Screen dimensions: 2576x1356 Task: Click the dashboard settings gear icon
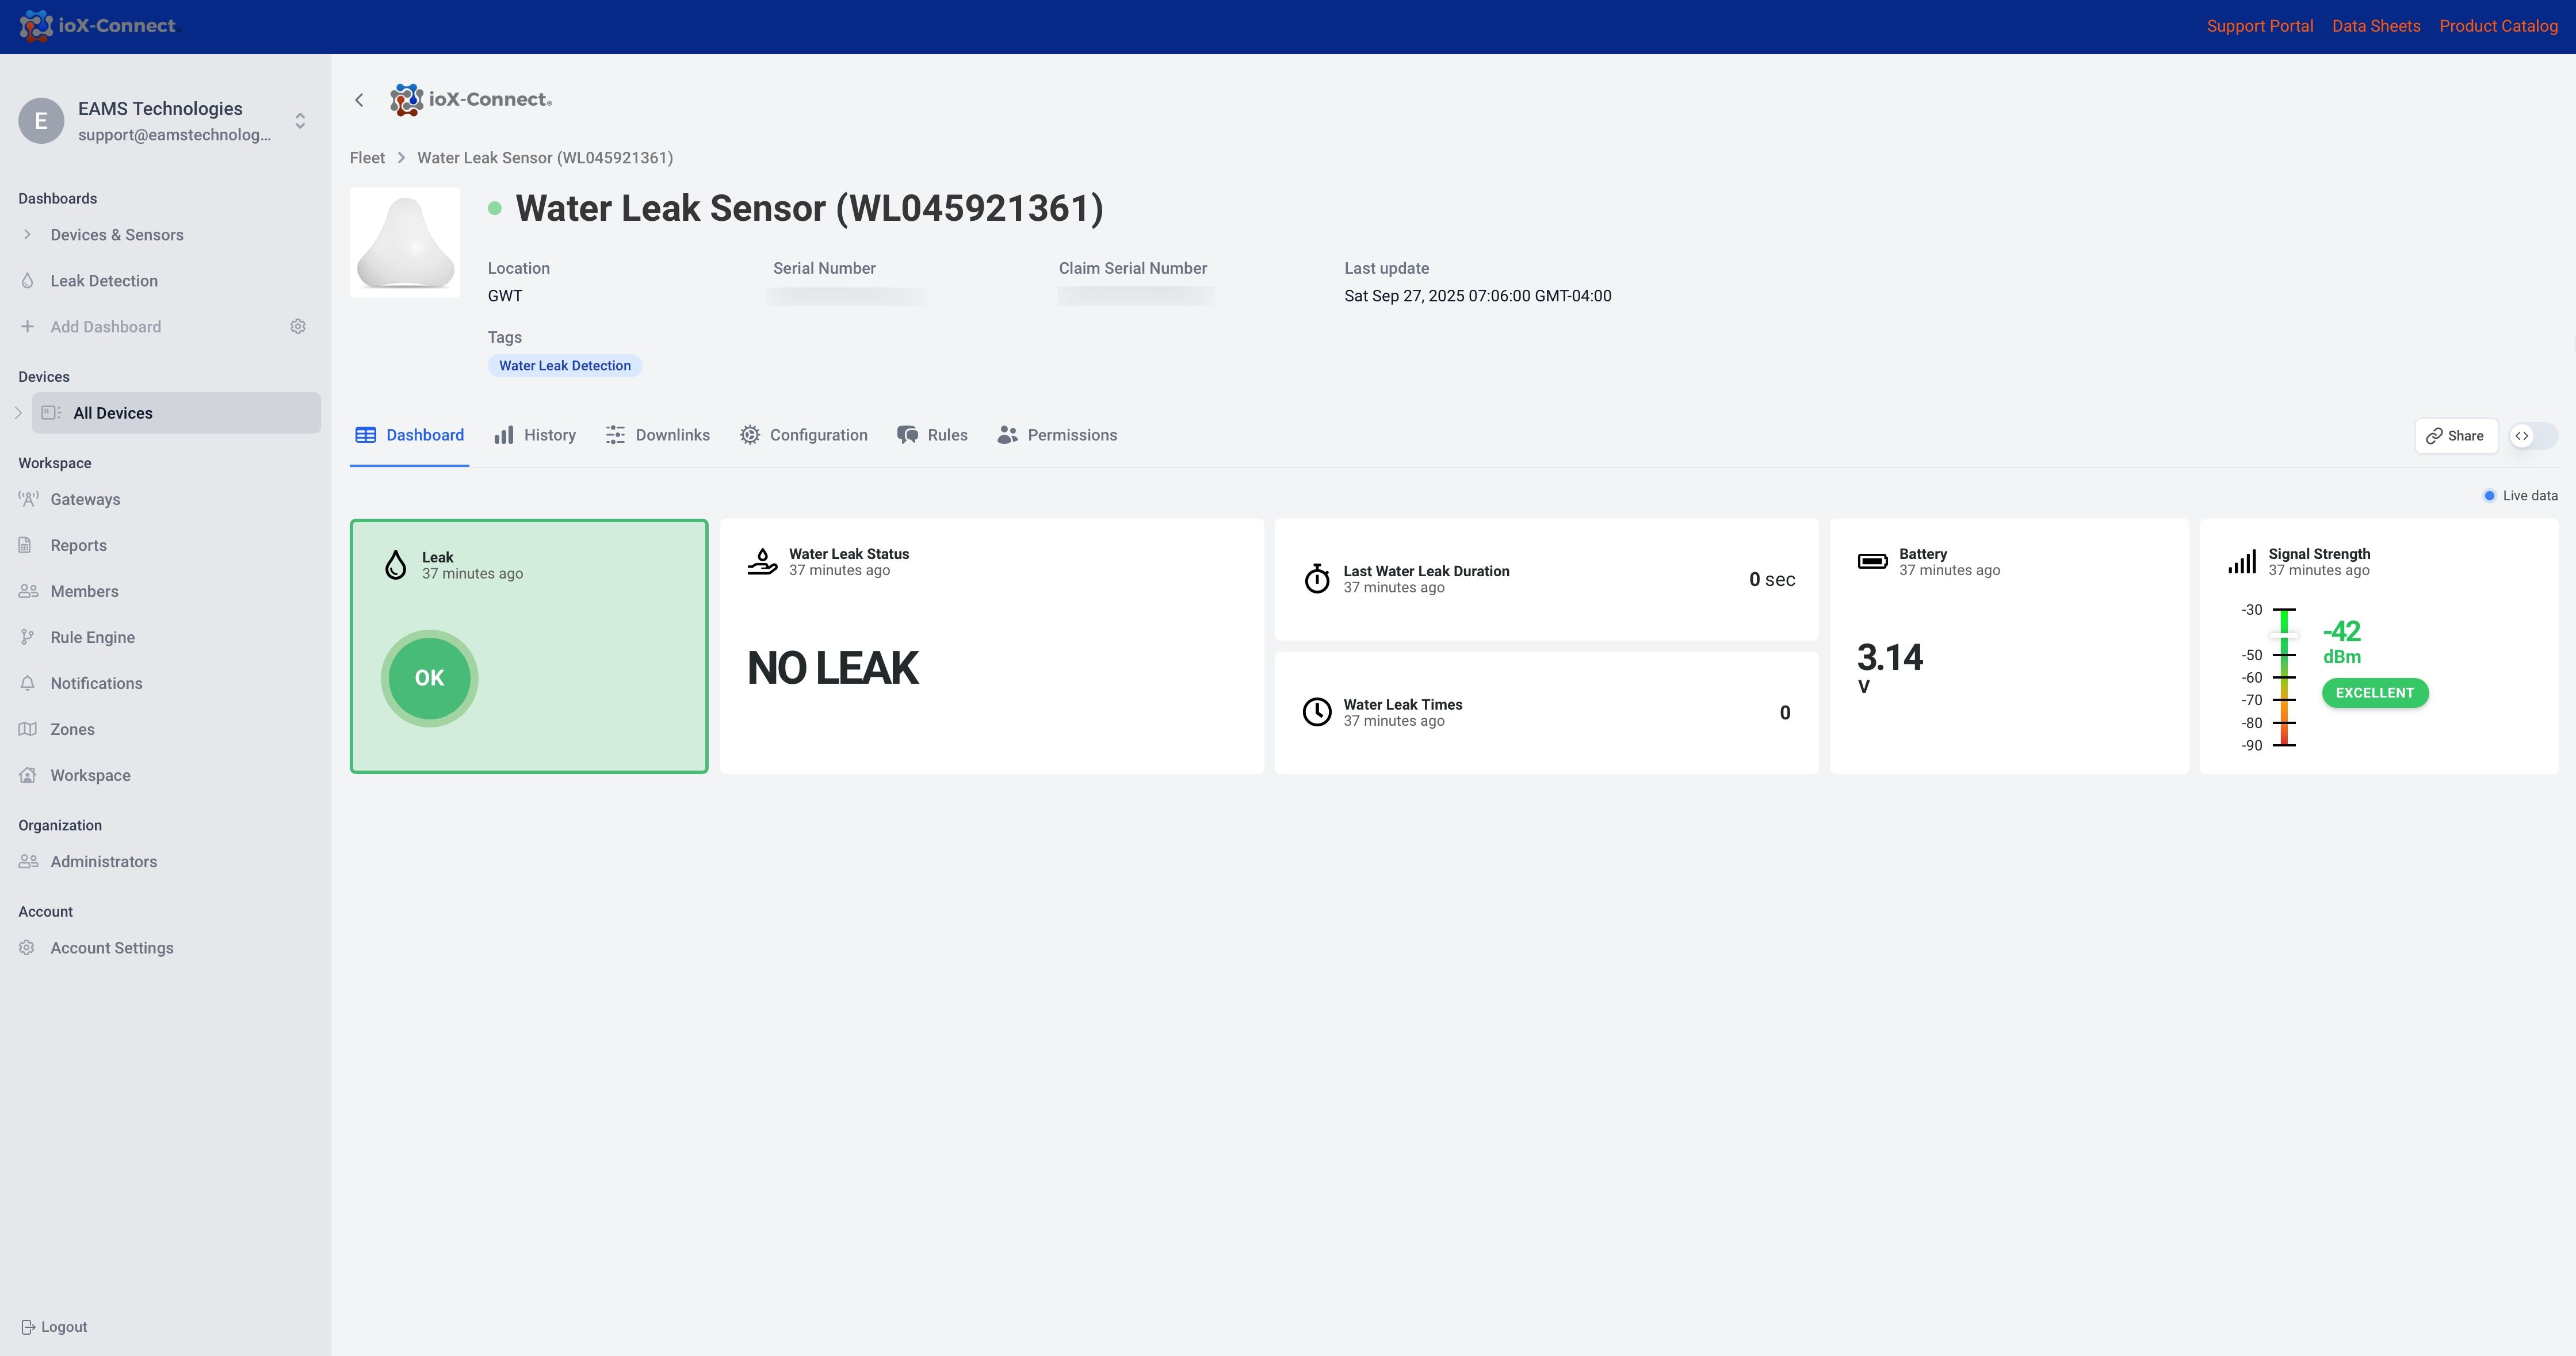[x=298, y=327]
